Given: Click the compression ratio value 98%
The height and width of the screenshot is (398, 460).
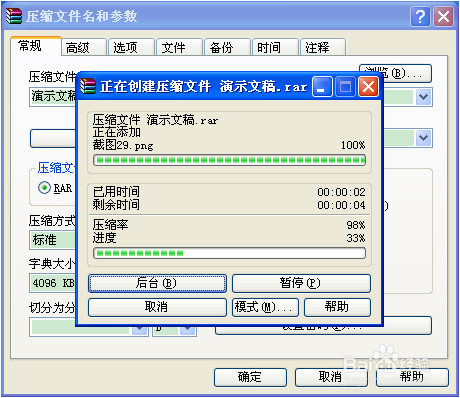Looking at the screenshot, I should [356, 225].
